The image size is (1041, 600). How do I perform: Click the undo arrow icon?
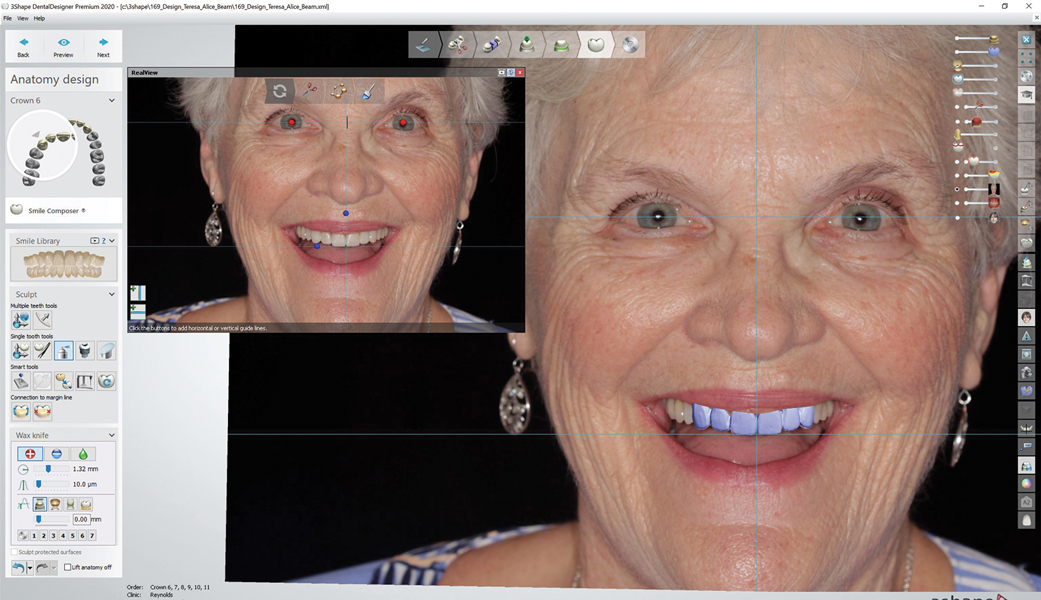19,567
